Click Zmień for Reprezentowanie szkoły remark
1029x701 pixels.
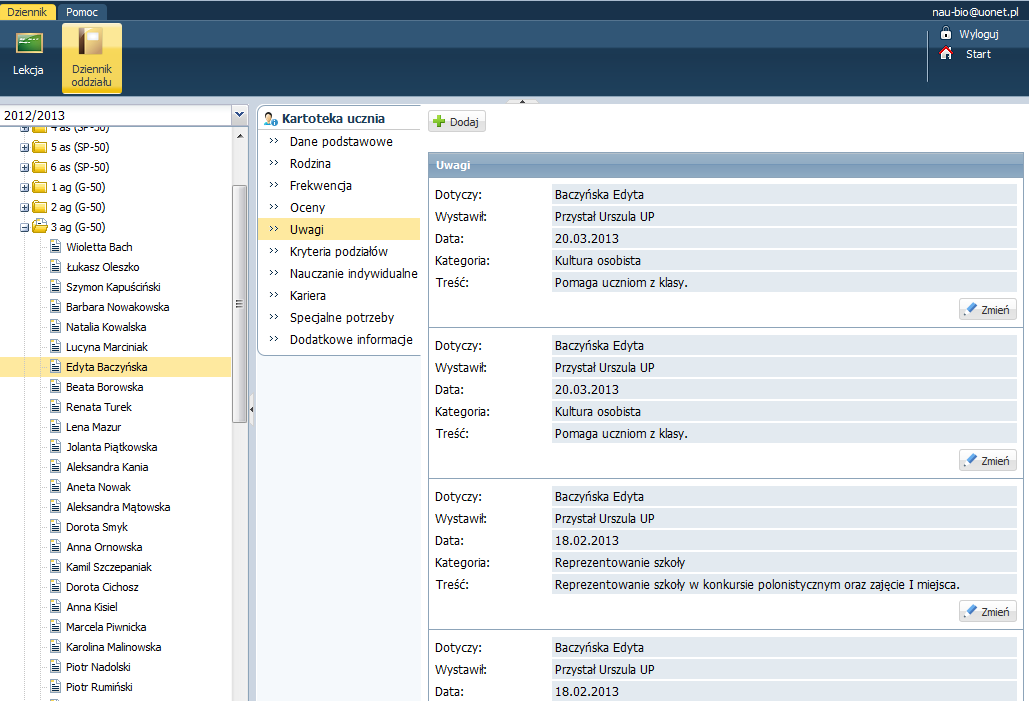coord(988,611)
